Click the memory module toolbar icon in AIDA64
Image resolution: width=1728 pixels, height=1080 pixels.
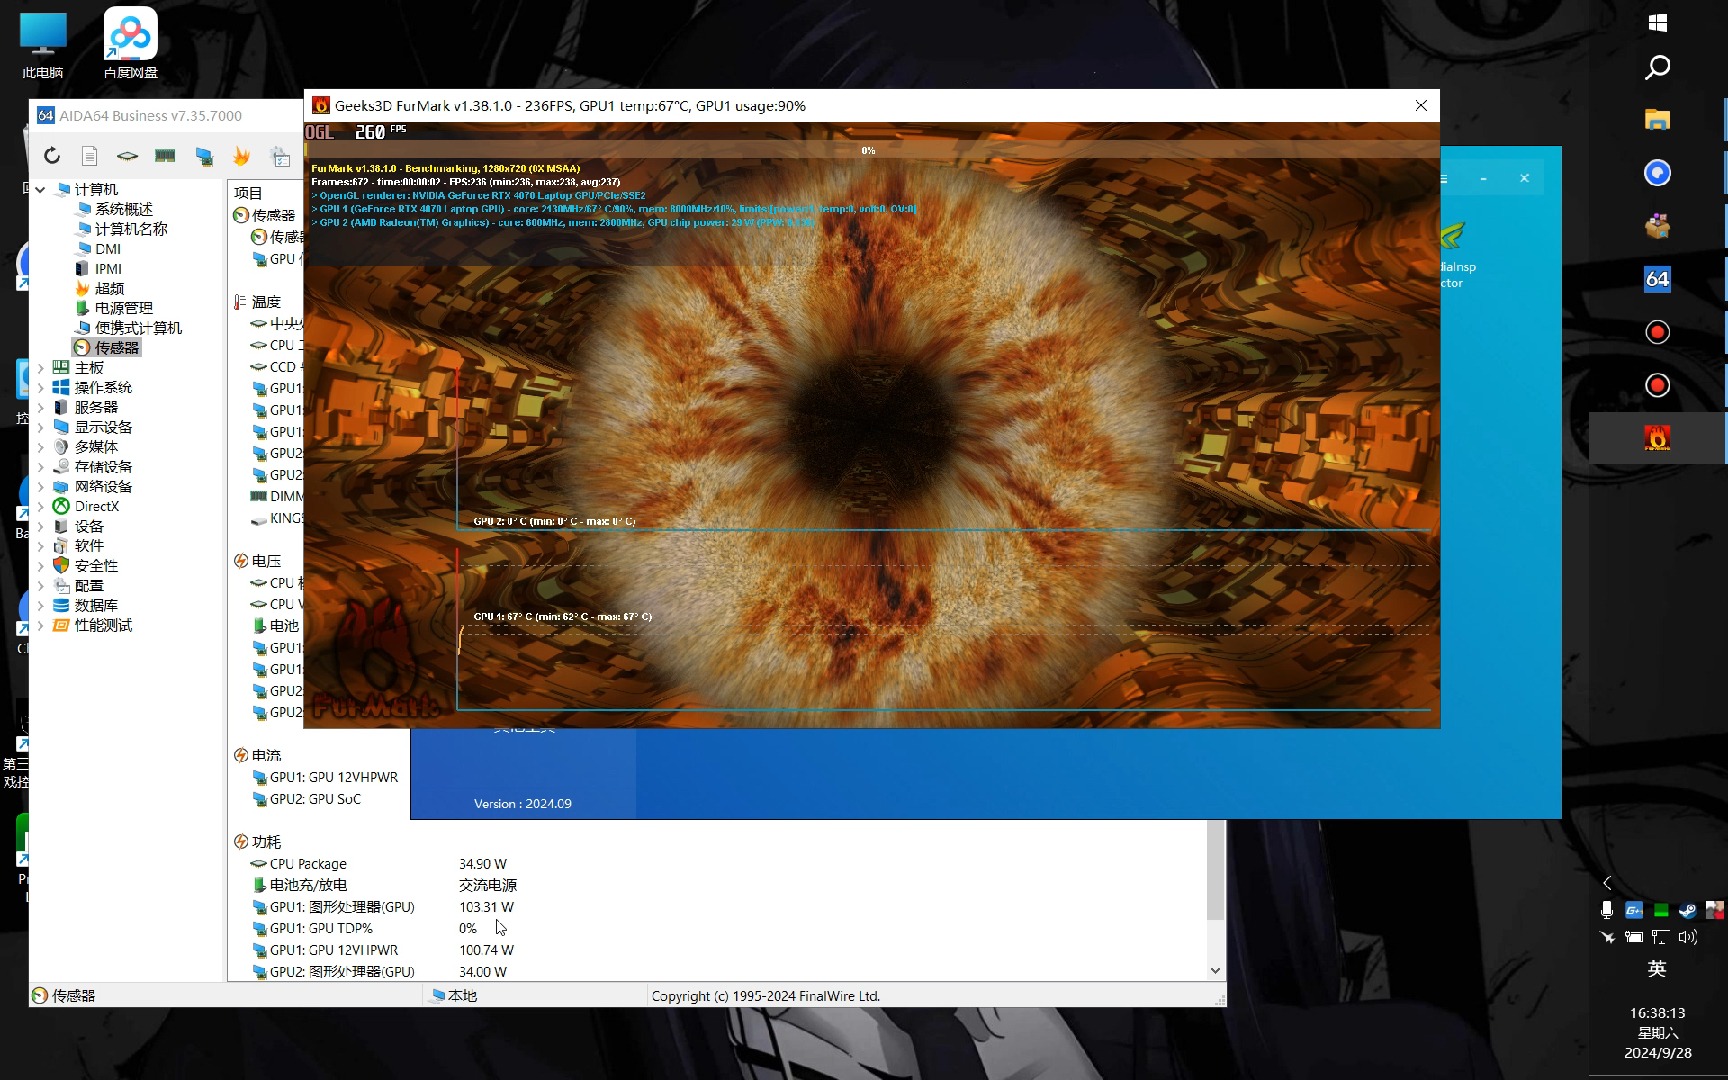coord(165,156)
